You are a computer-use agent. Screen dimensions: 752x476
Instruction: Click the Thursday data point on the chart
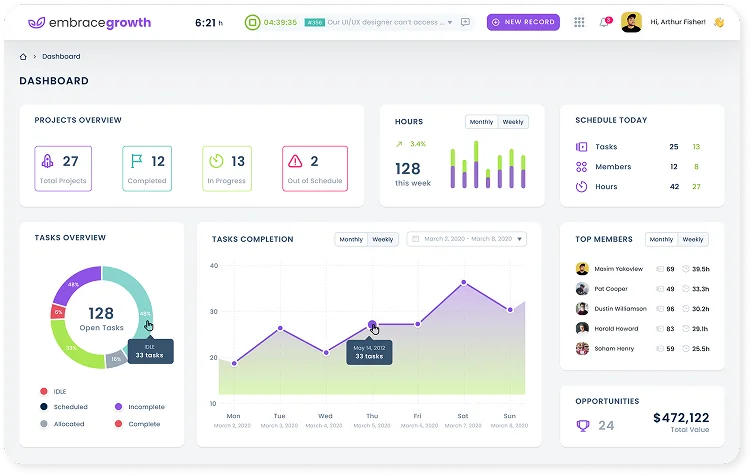(372, 324)
